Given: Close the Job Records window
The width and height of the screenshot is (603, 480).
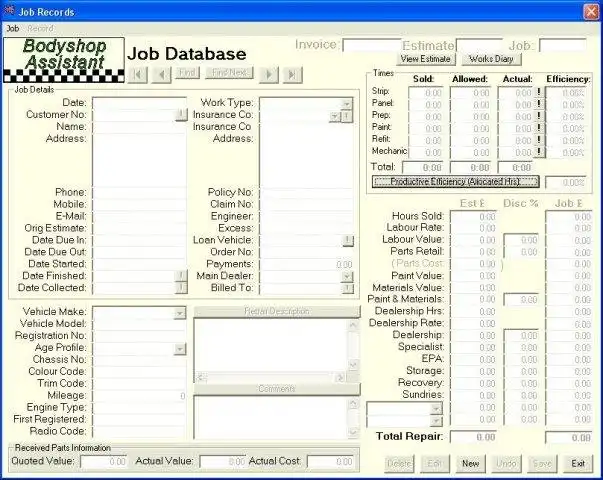Looking at the screenshot, I should point(591,12).
